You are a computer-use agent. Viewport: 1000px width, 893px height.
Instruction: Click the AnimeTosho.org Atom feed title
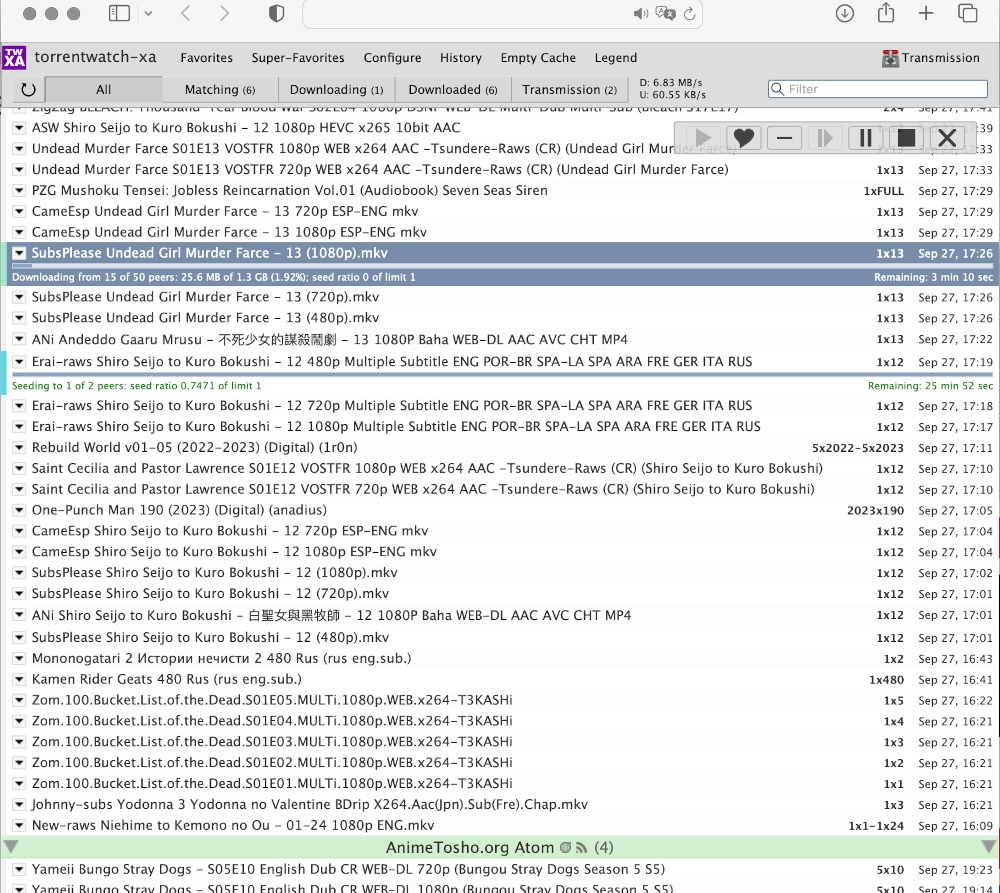pyautogui.click(x=469, y=848)
